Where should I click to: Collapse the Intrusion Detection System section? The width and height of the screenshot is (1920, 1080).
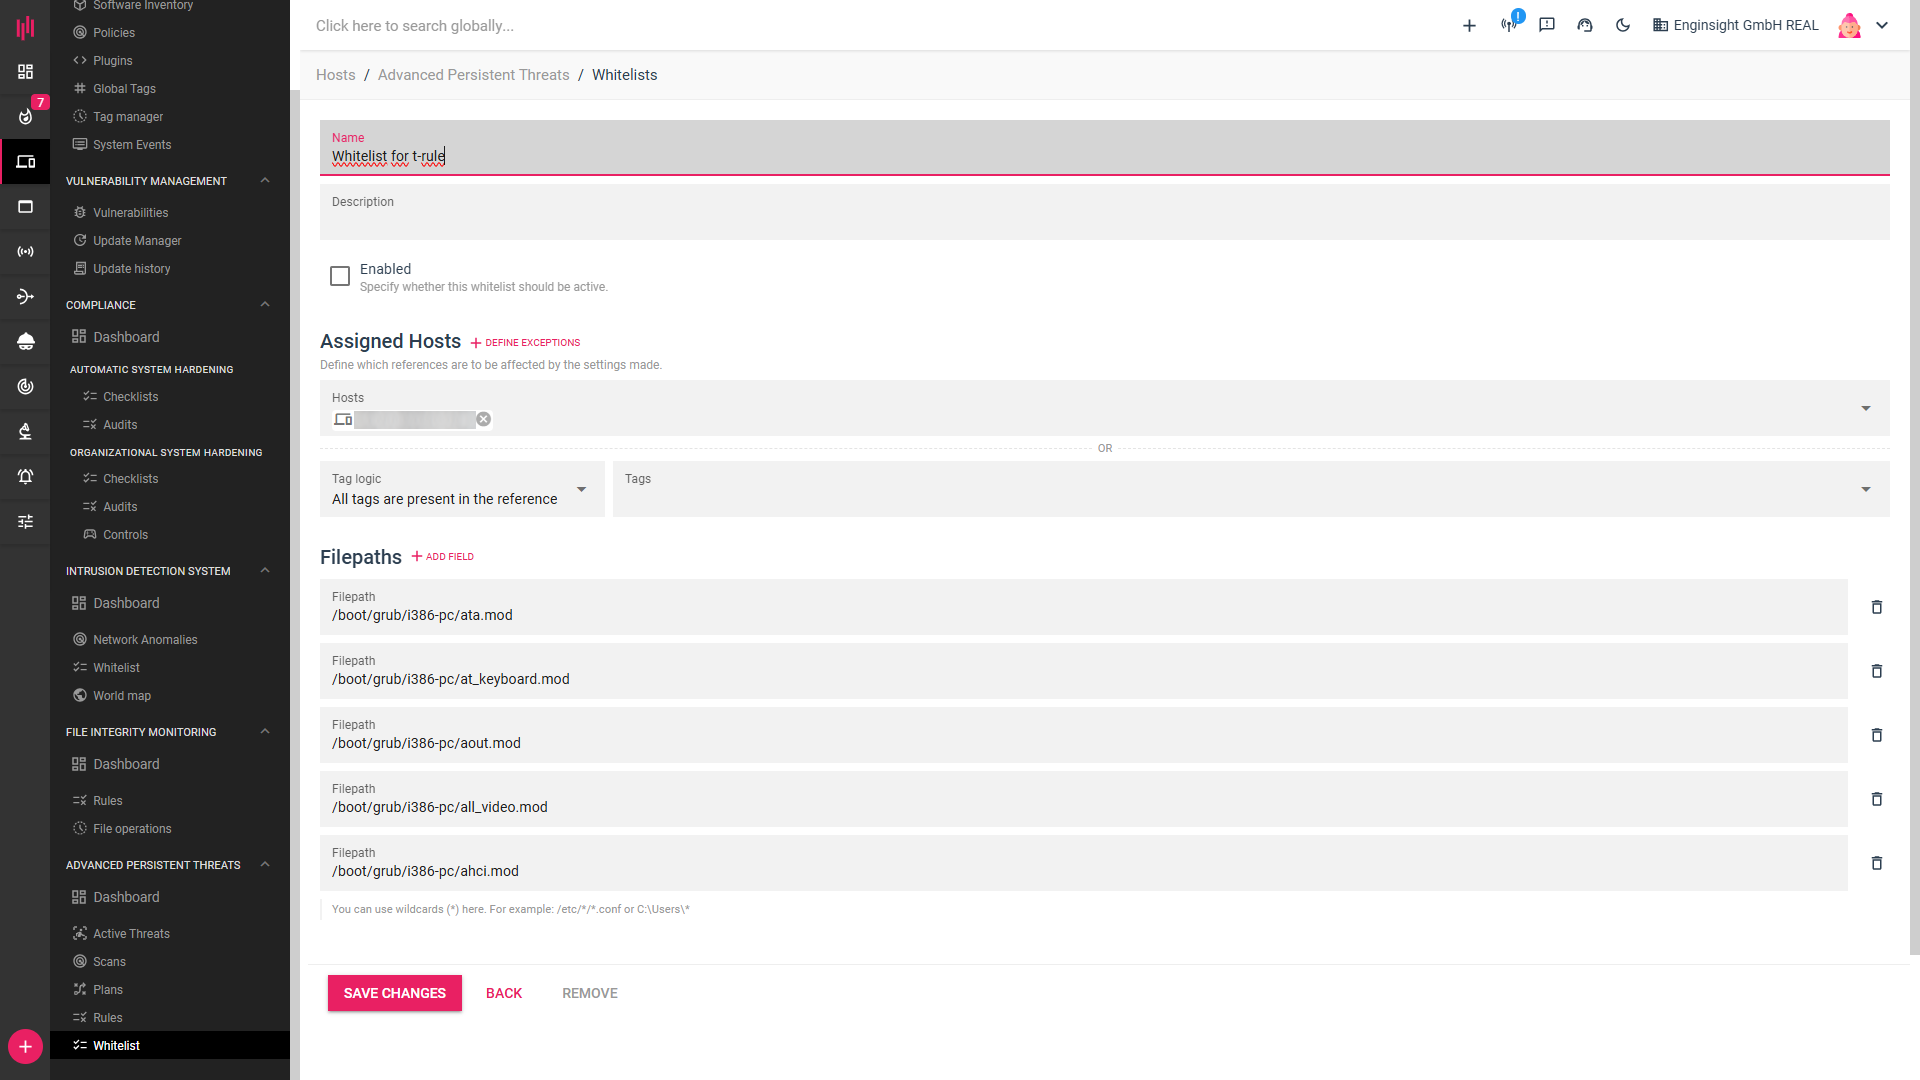pos(265,571)
